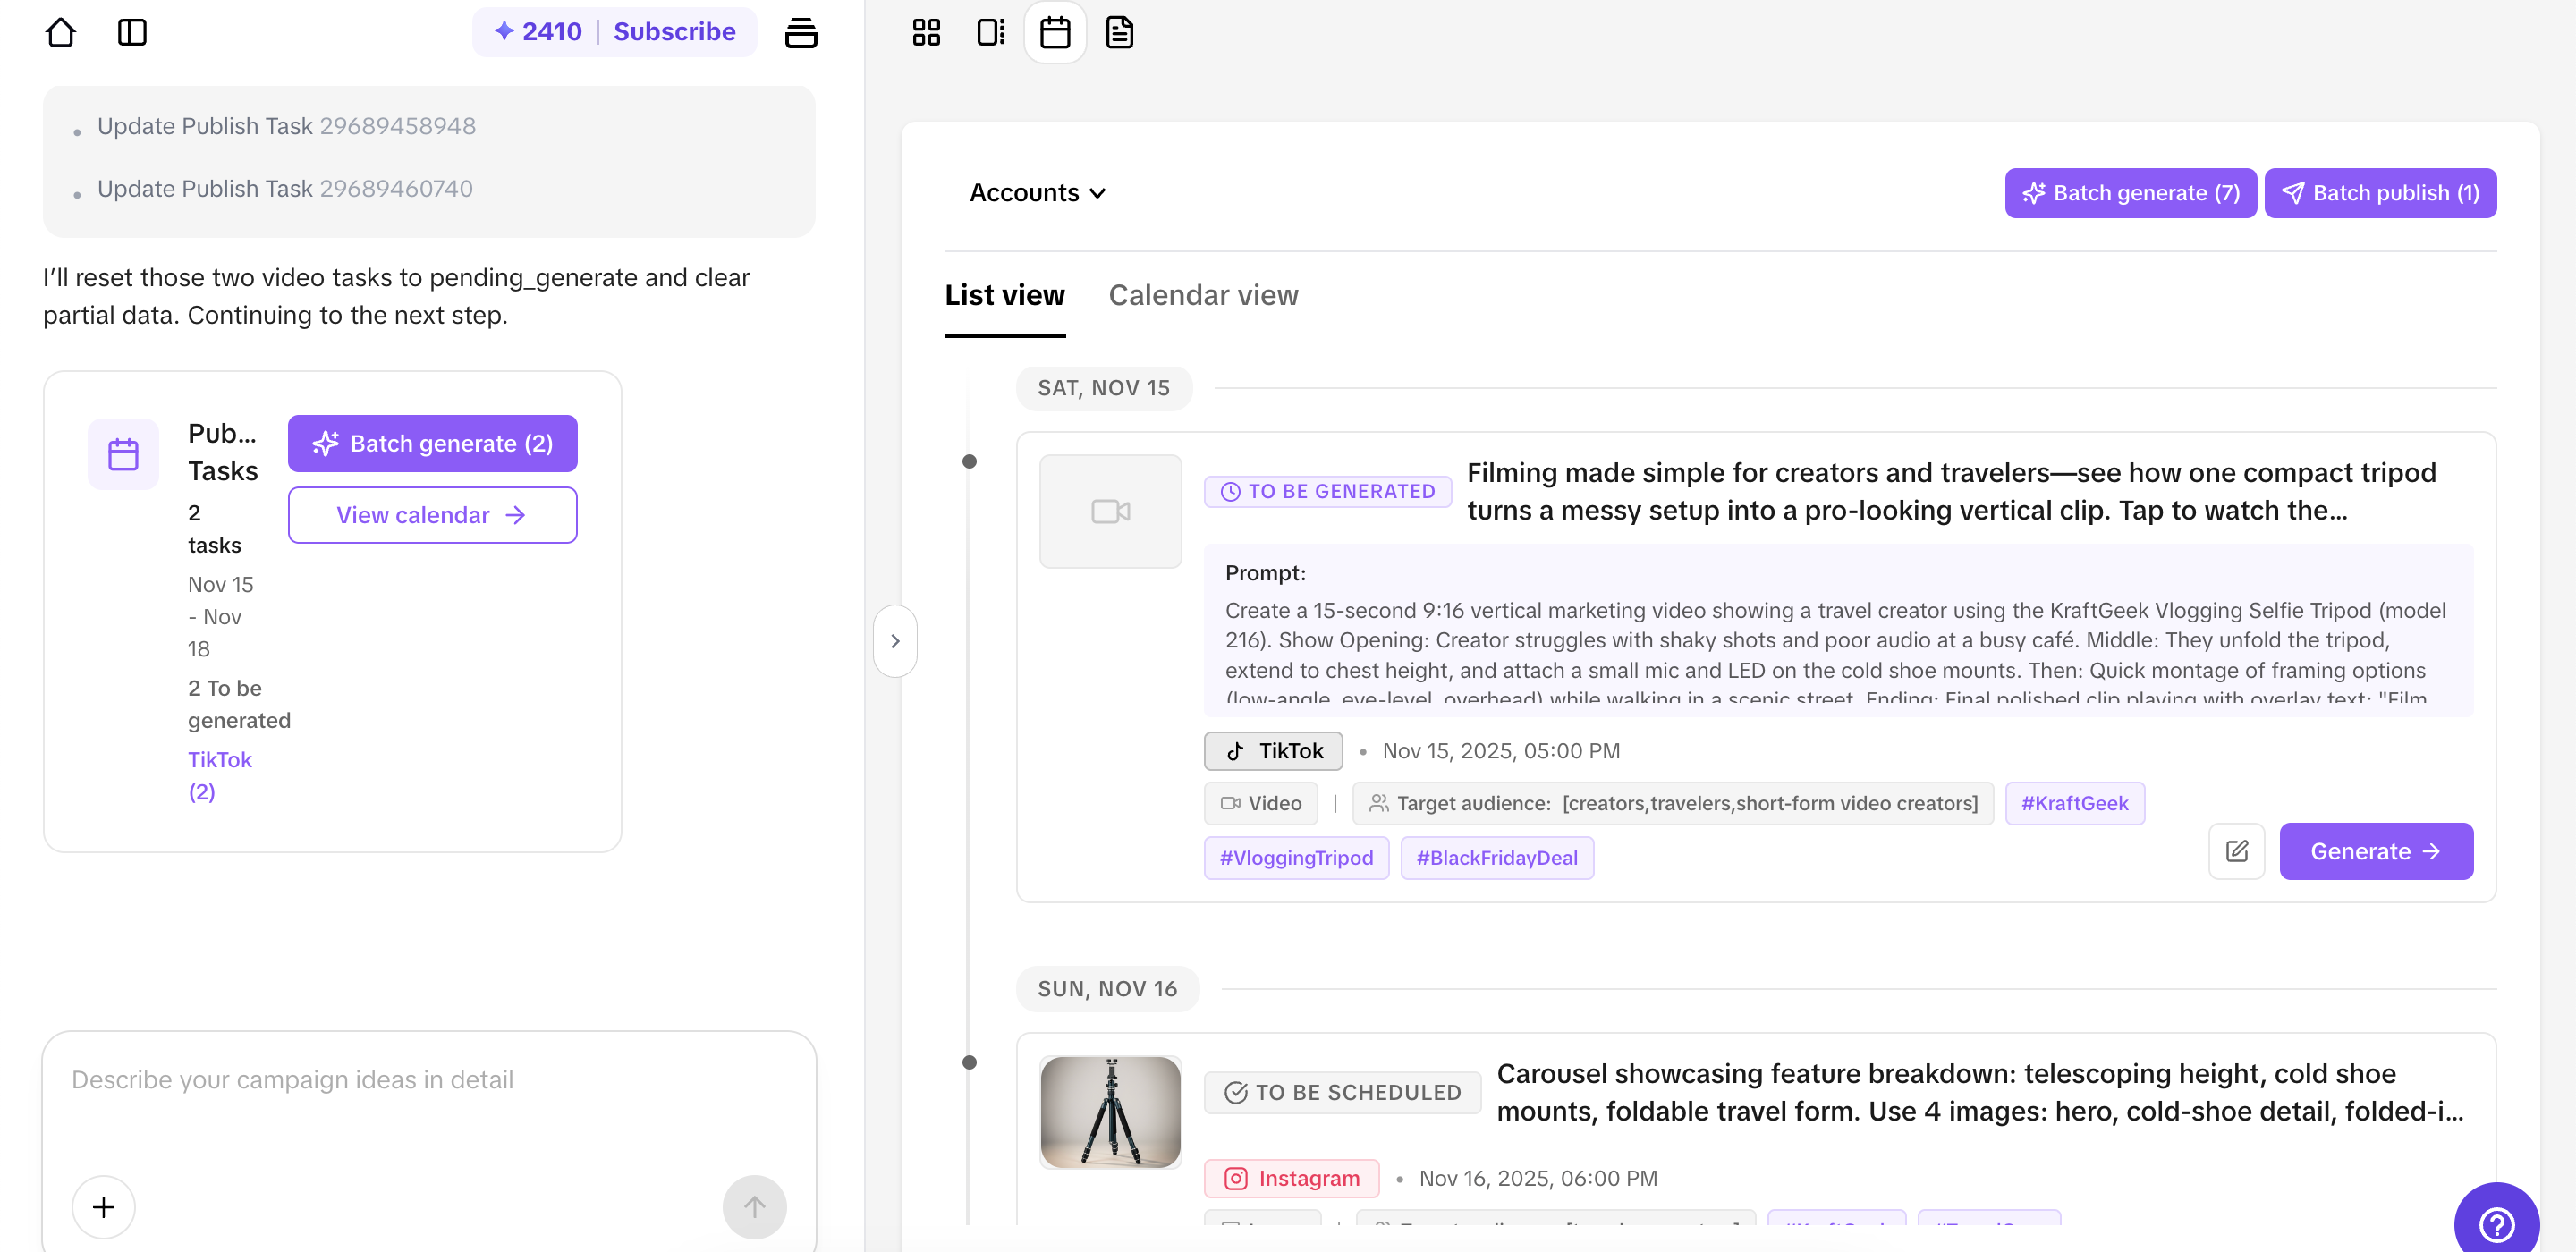Image resolution: width=2576 pixels, height=1252 pixels.
Task: Expand the collapsed chat panel chevron
Action: click(x=895, y=640)
